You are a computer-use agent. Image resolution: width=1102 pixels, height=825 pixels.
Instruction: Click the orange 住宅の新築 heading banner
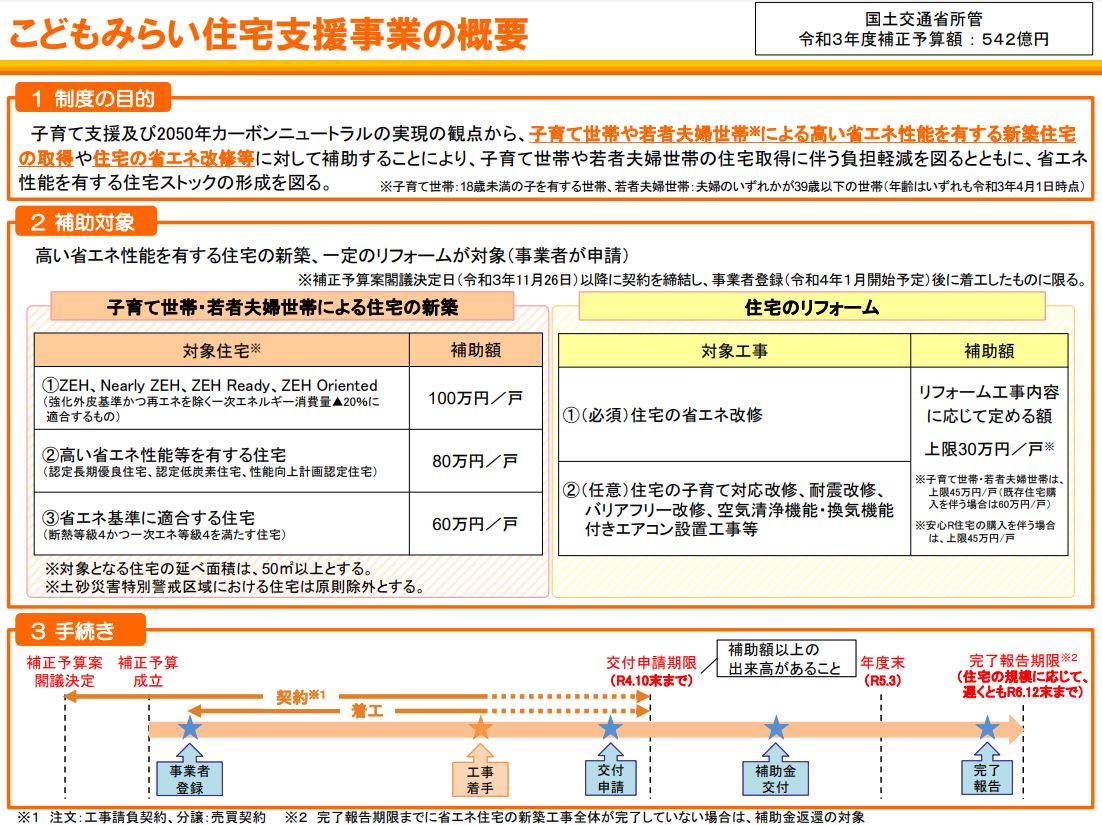click(282, 308)
